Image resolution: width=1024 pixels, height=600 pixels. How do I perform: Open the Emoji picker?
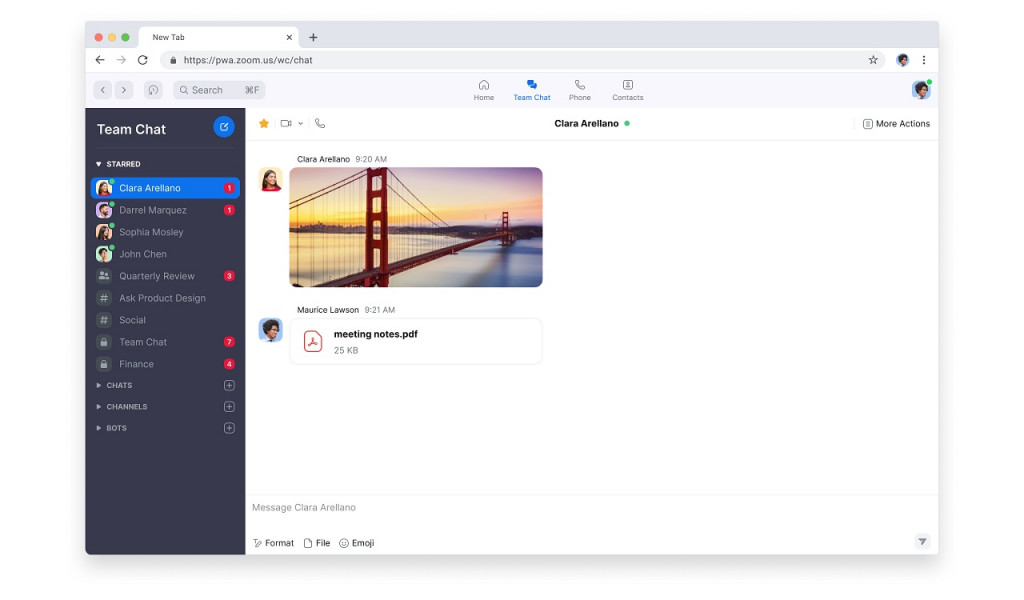click(357, 543)
